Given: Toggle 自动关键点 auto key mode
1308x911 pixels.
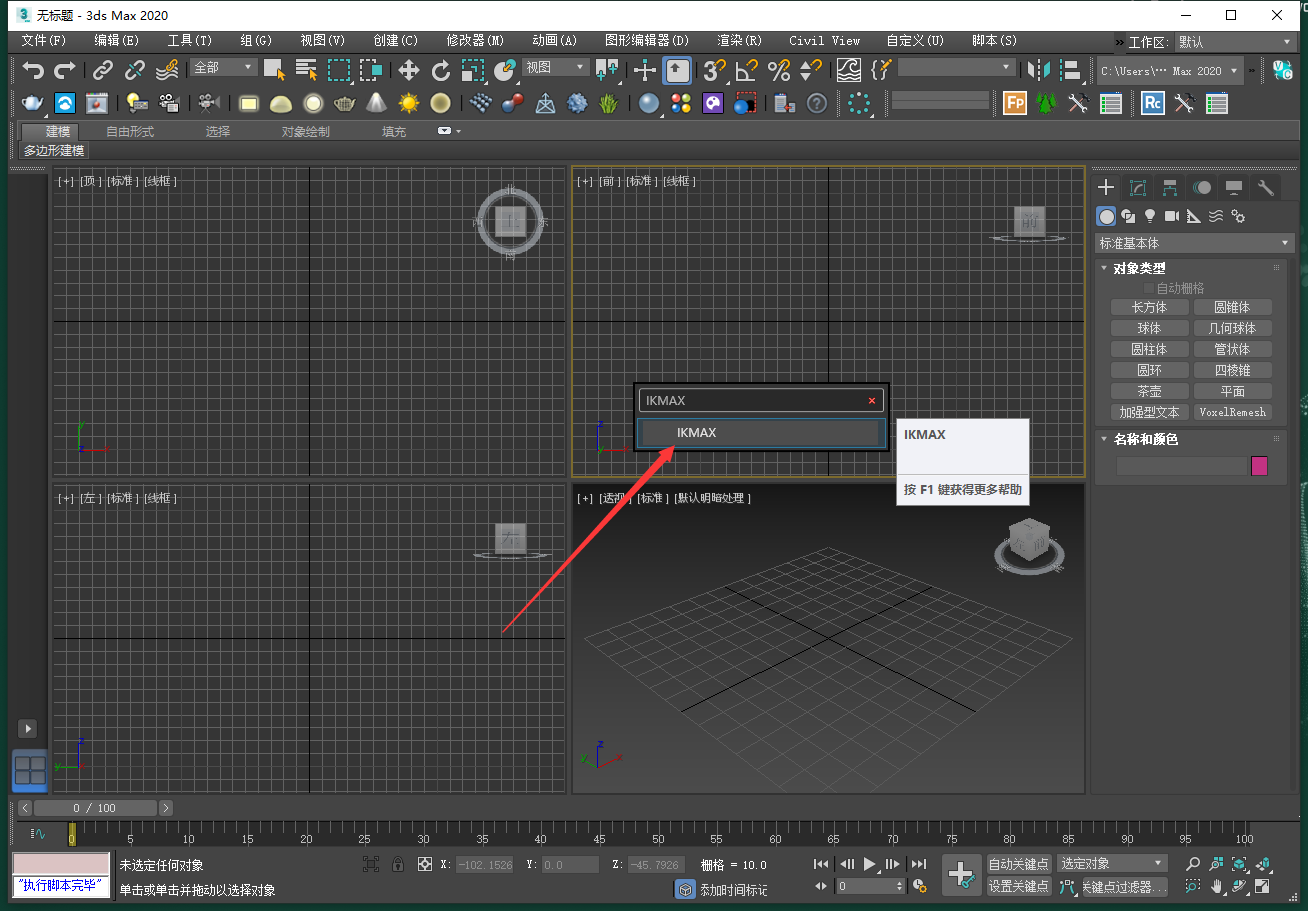Looking at the screenshot, I should tap(1019, 864).
